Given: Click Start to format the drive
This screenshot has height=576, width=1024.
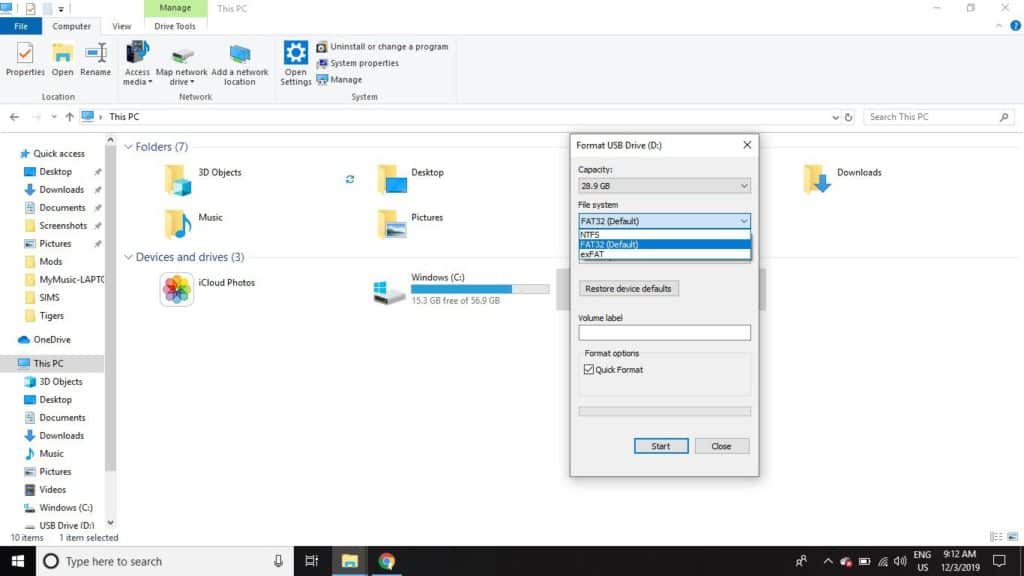Looking at the screenshot, I should click(x=660, y=445).
